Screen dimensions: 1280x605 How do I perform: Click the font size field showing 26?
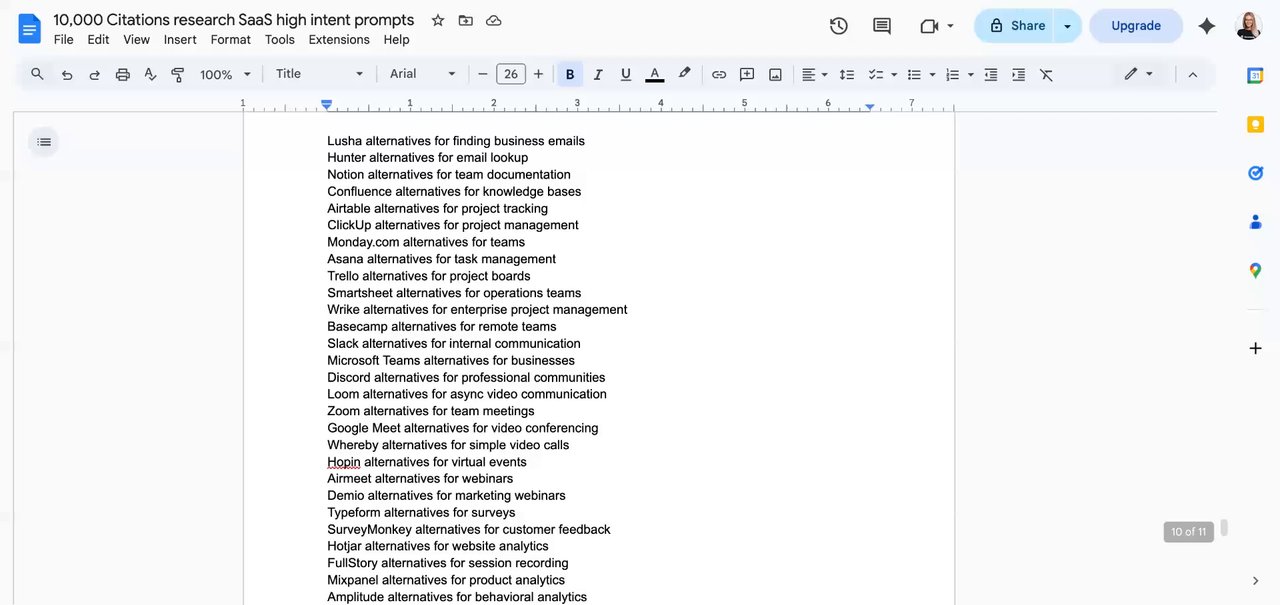pos(511,74)
